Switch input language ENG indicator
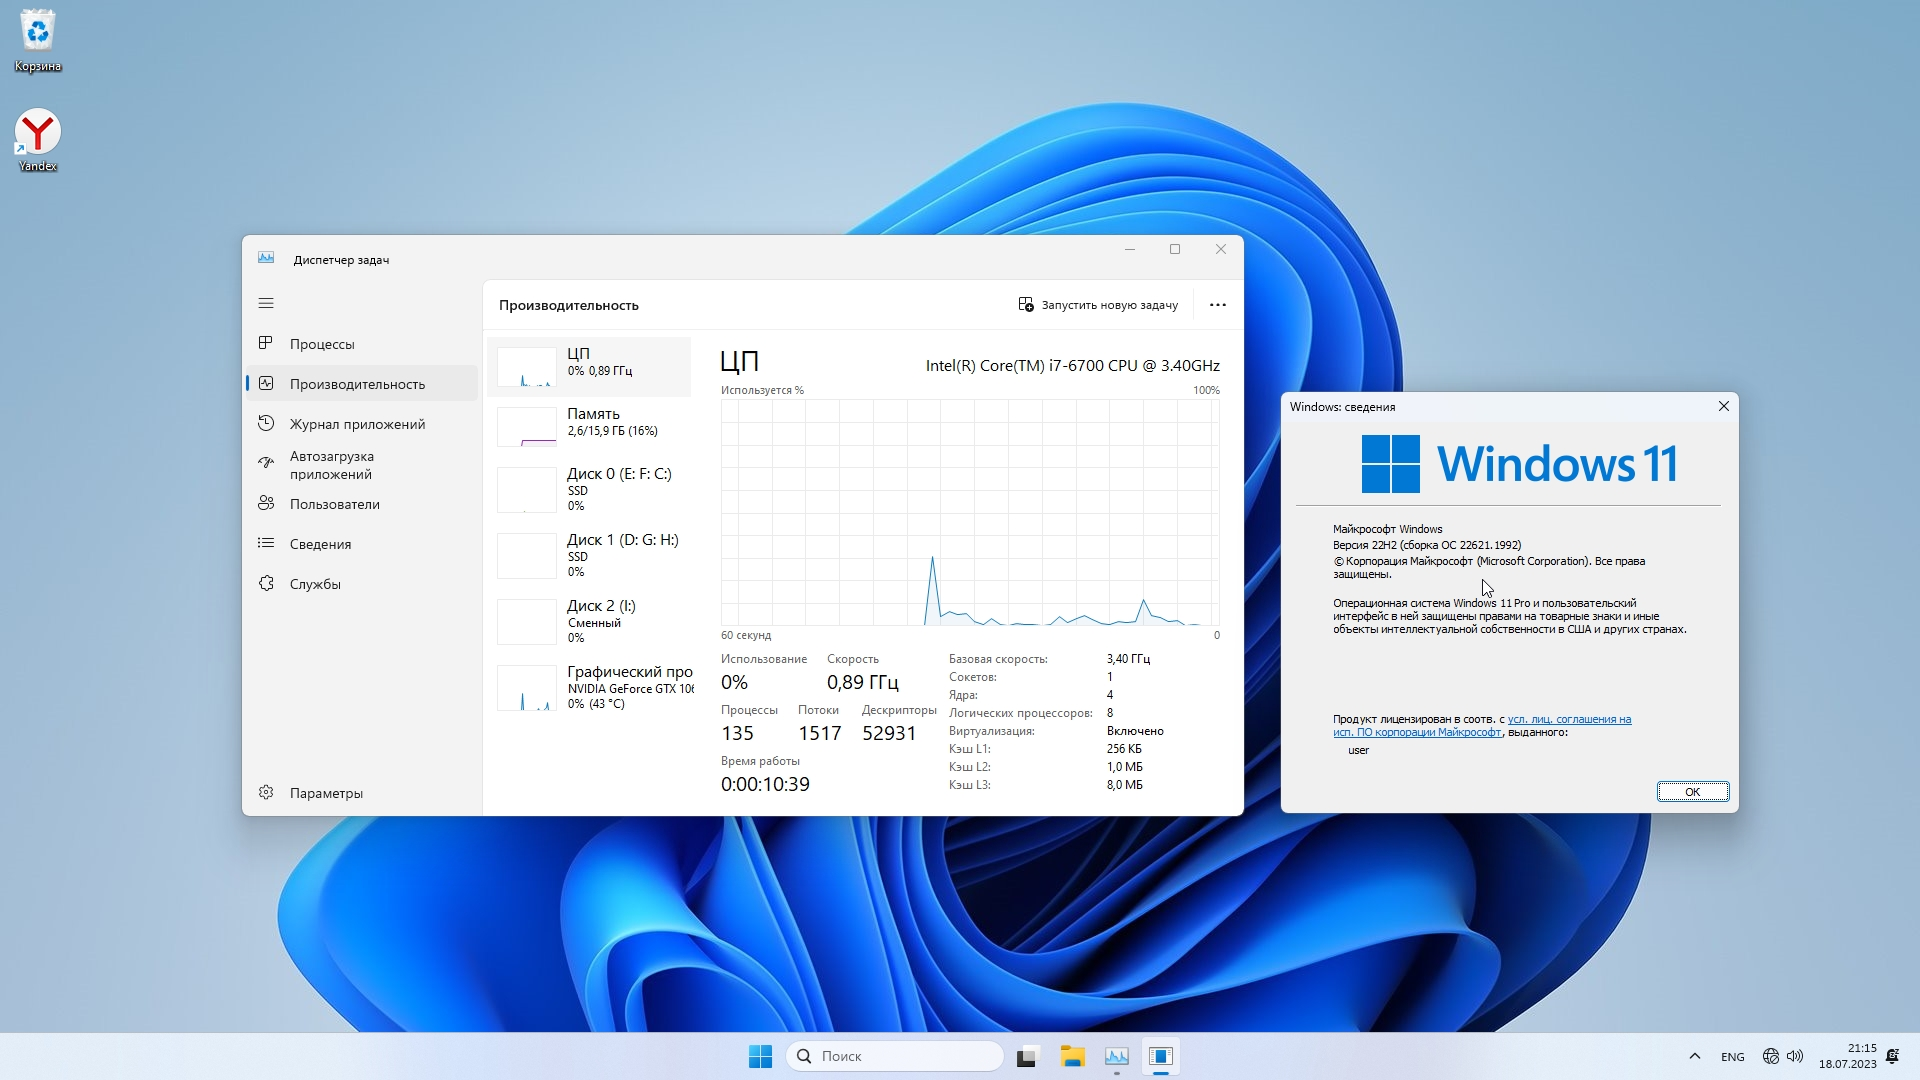The image size is (1920, 1080). (1732, 1057)
